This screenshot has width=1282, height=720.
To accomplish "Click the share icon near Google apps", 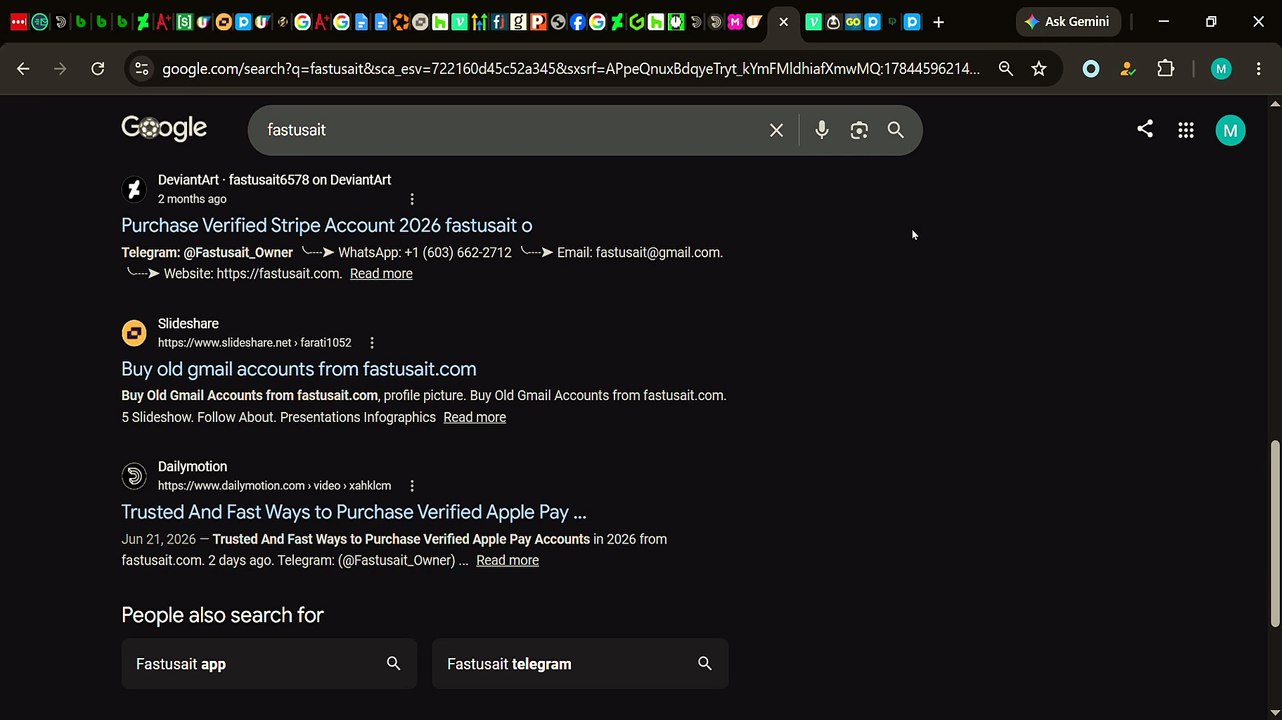I will pos(1145,129).
